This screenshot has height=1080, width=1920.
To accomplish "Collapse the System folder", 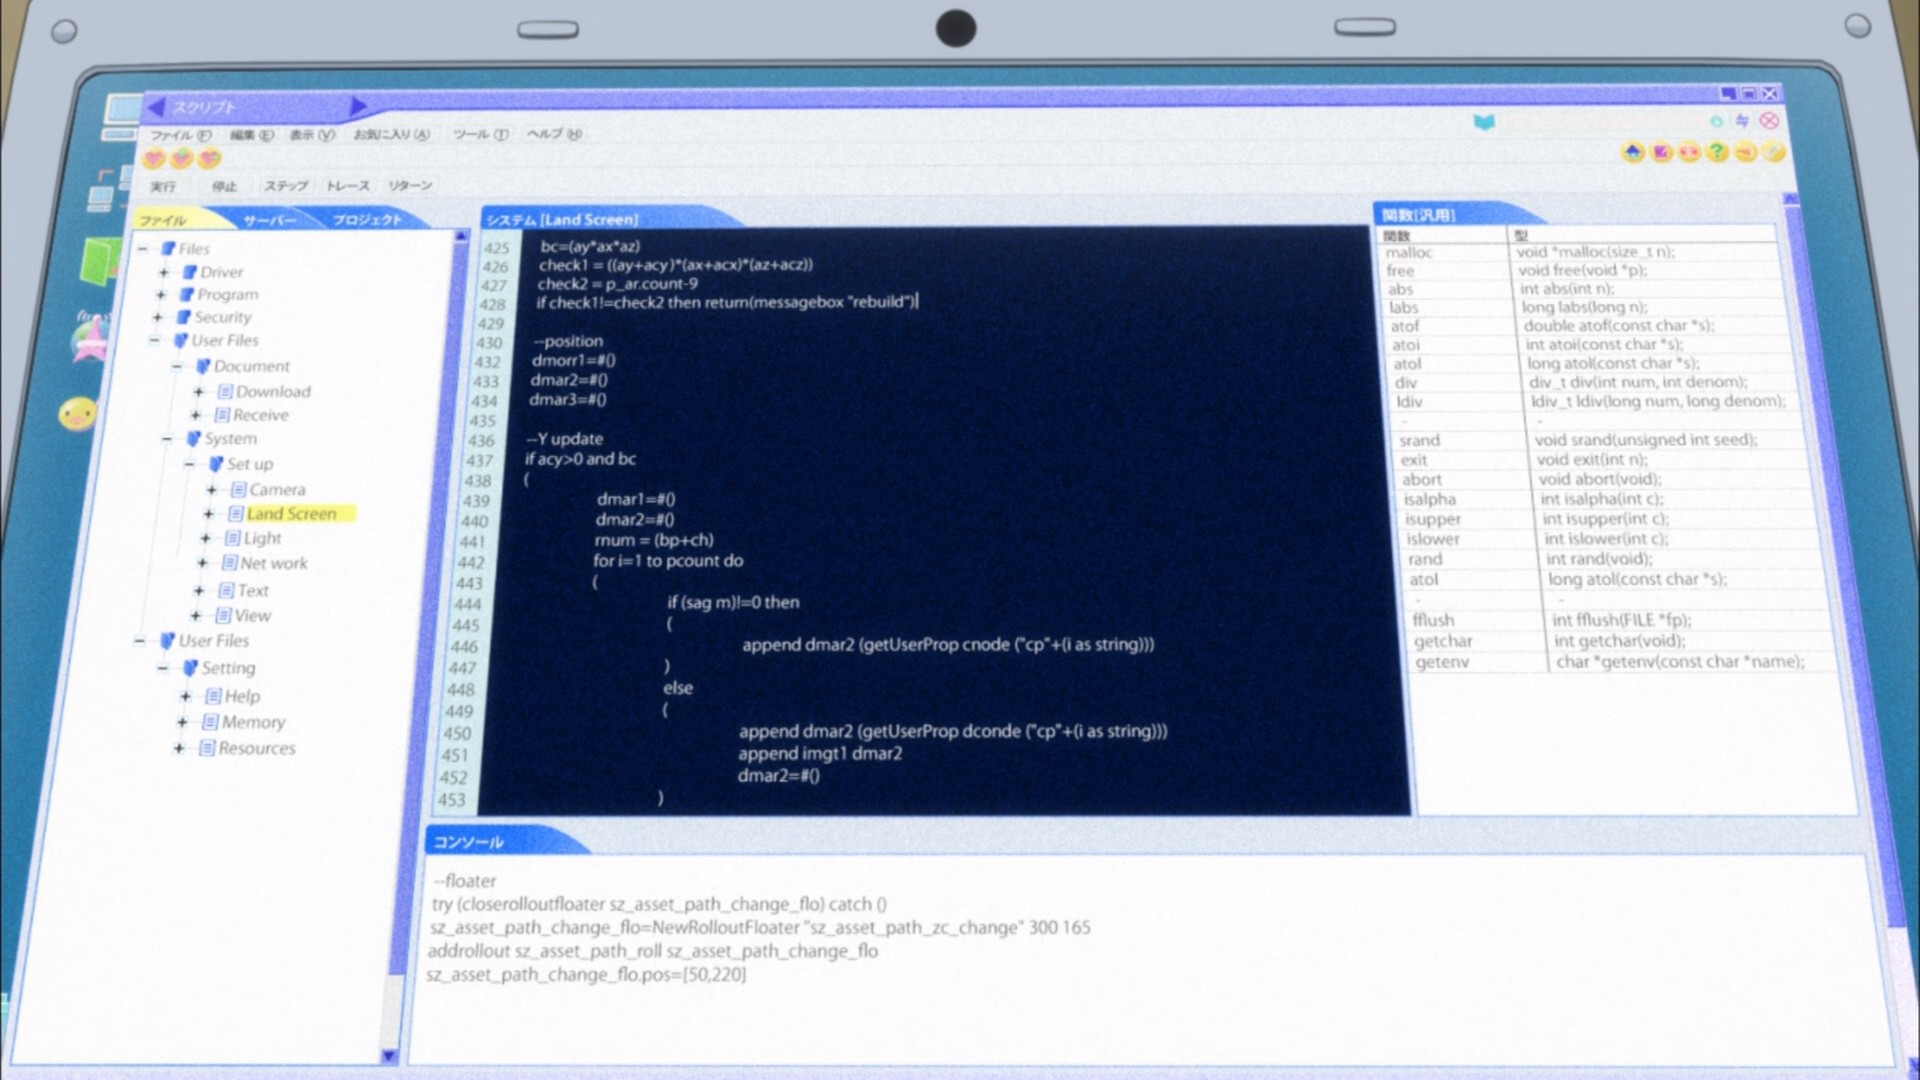I will pyautogui.click(x=167, y=439).
